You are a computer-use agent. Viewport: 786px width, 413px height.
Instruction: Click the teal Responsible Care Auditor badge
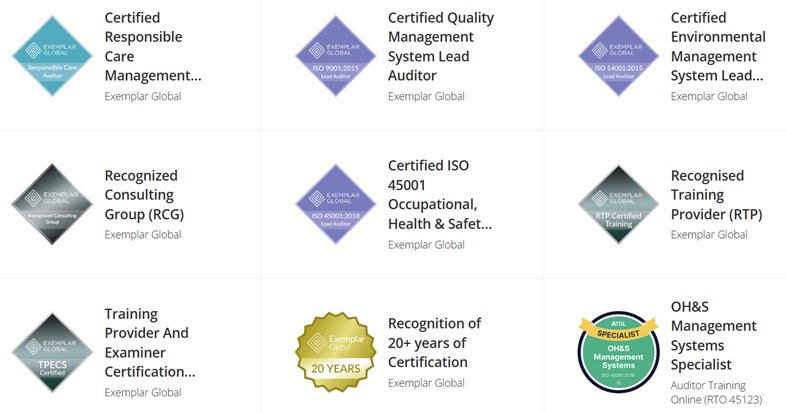tap(52, 56)
